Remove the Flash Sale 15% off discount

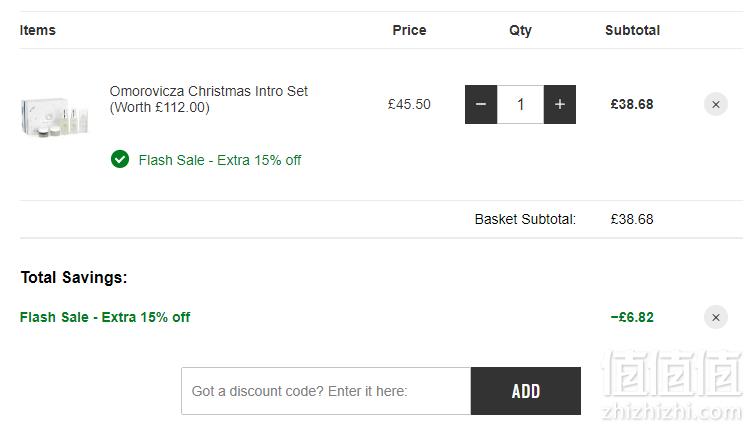click(x=716, y=317)
